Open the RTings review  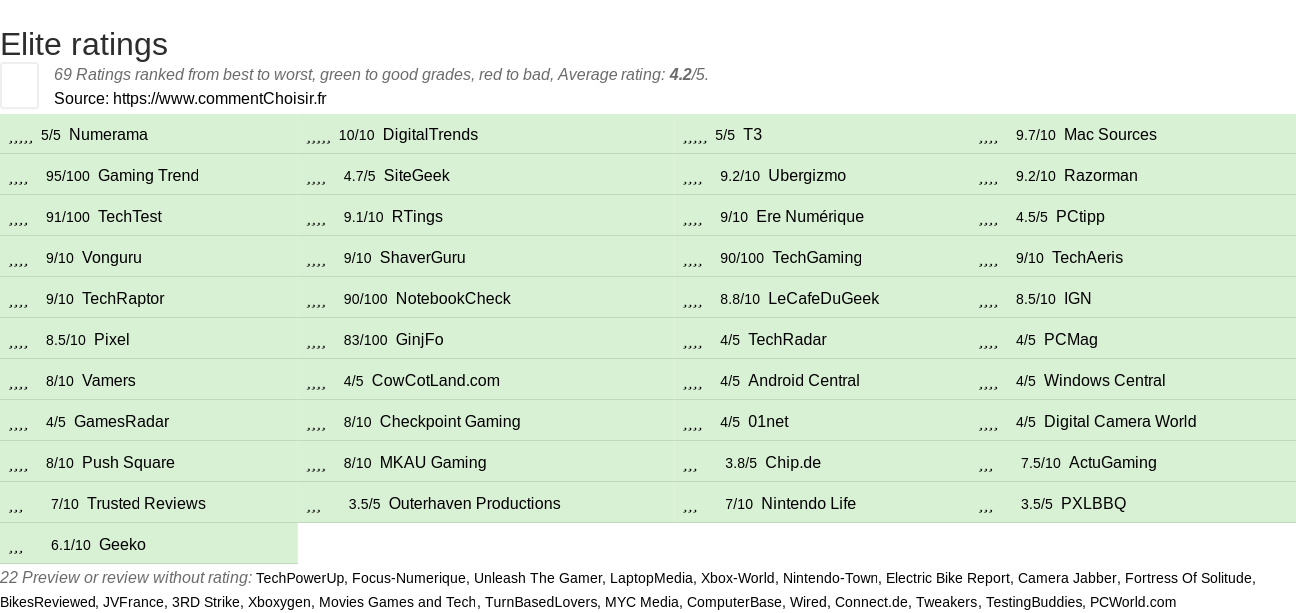[x=417, y=216]
